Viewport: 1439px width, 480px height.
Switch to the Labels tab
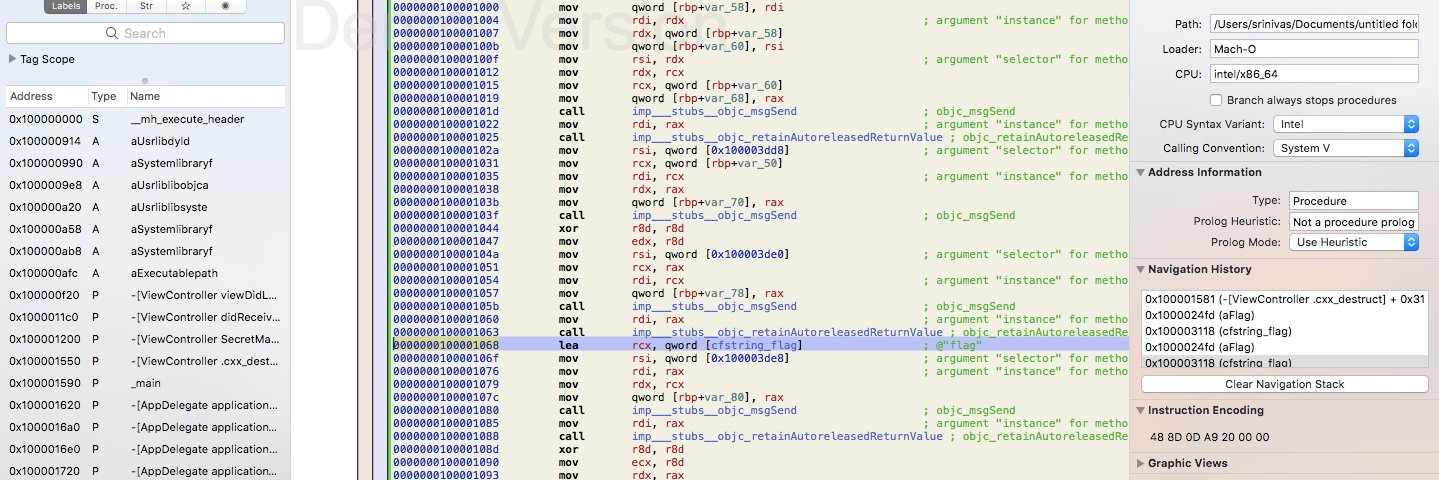click(65, 6)
